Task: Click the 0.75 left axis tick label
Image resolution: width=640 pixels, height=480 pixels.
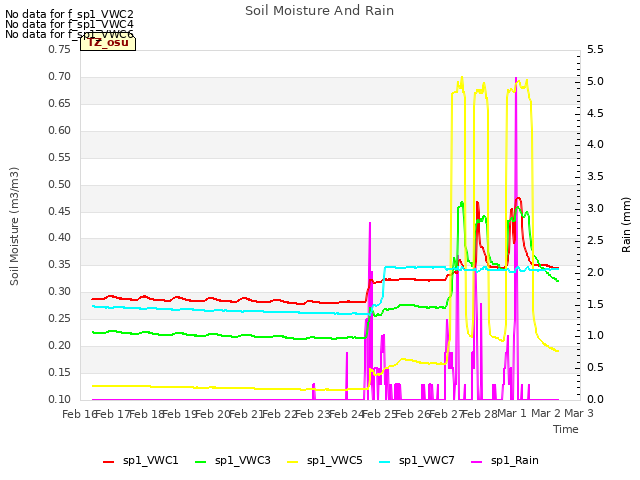Action: [60, 49]
